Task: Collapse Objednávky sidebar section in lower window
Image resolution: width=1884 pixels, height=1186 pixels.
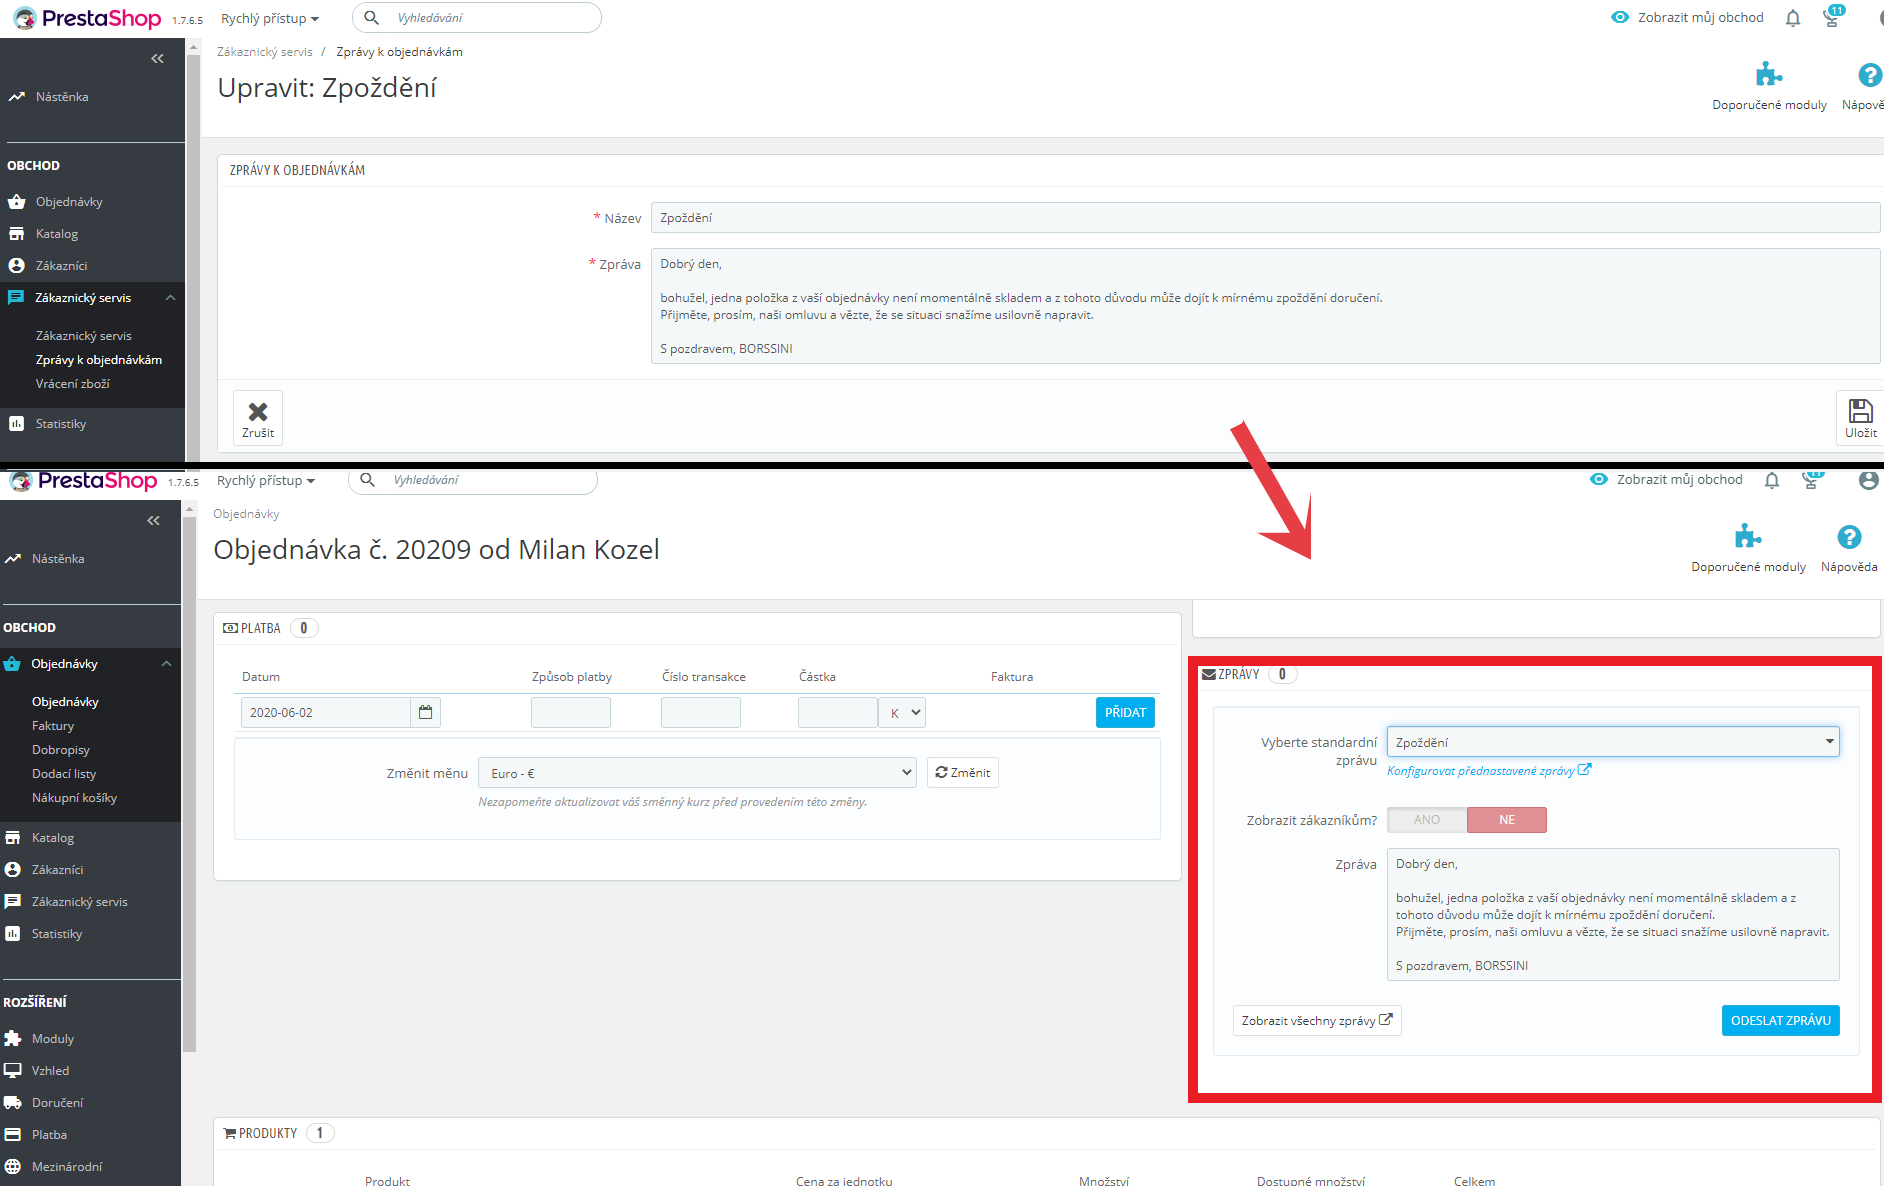Action: [x=166, y=664]
